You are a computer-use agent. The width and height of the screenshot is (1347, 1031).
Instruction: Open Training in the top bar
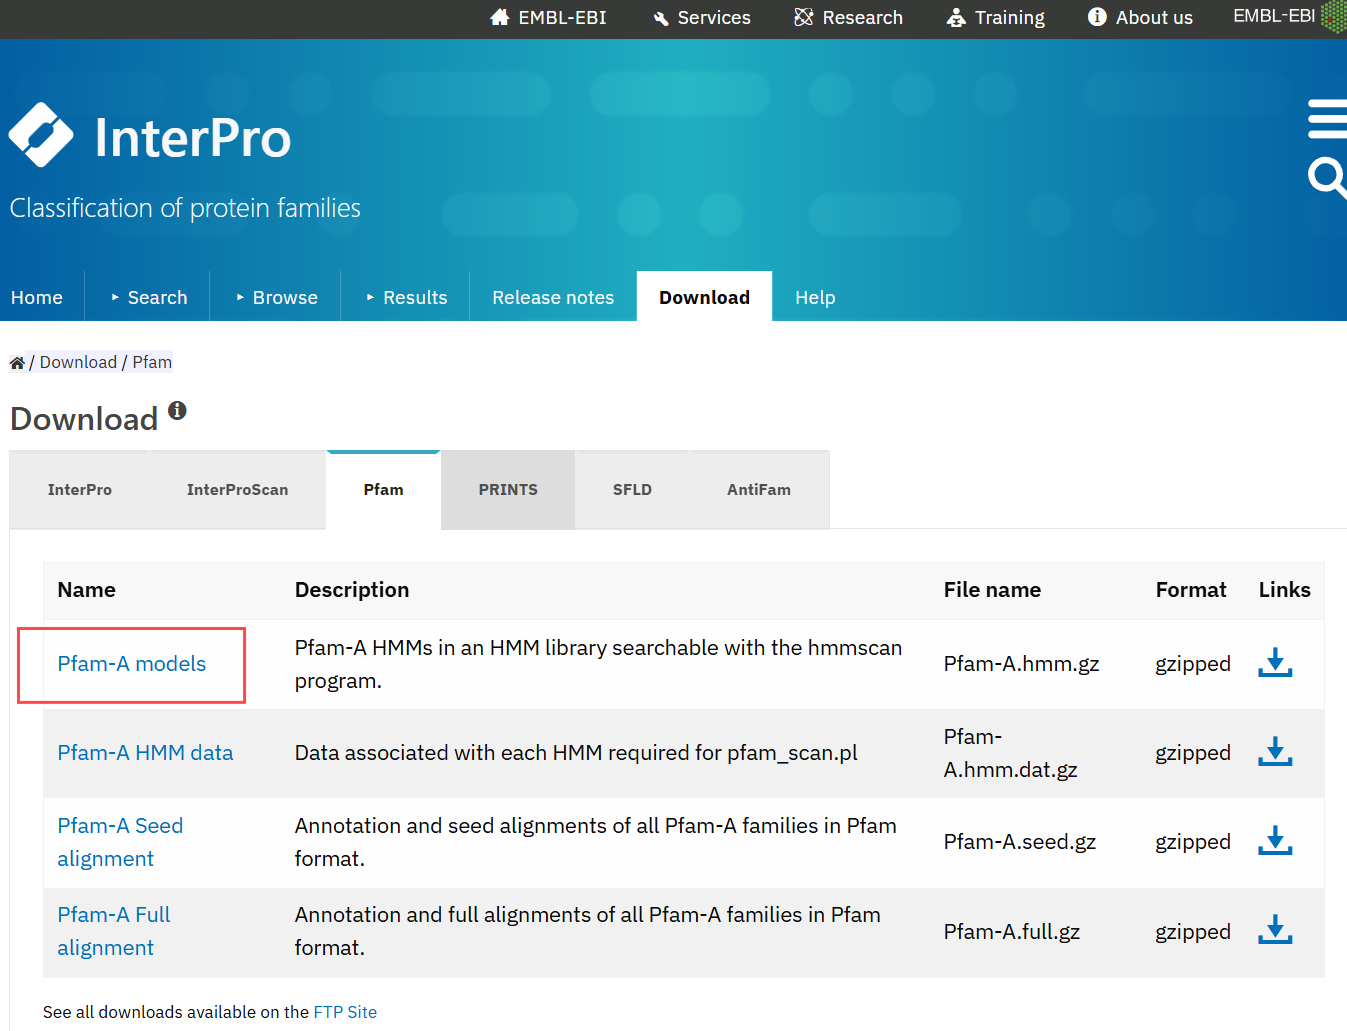click(x=995, y=17)
